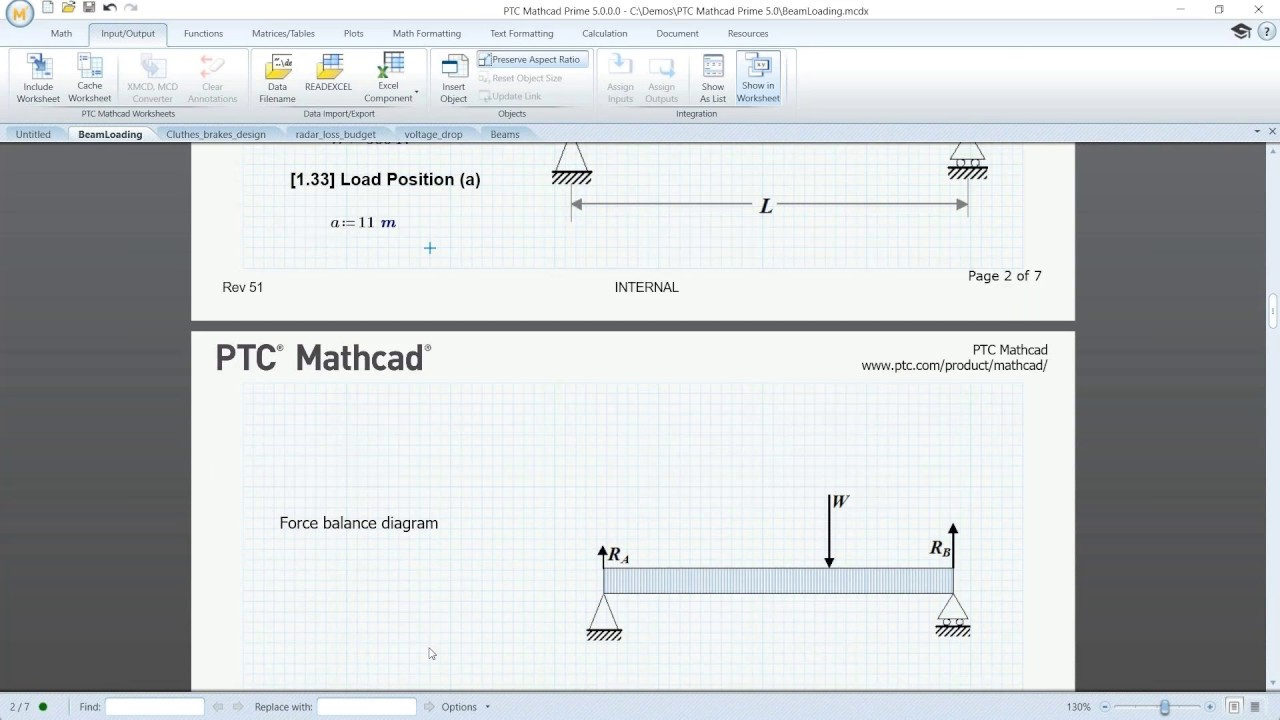Open a file via folder icon

click(68, 8)
